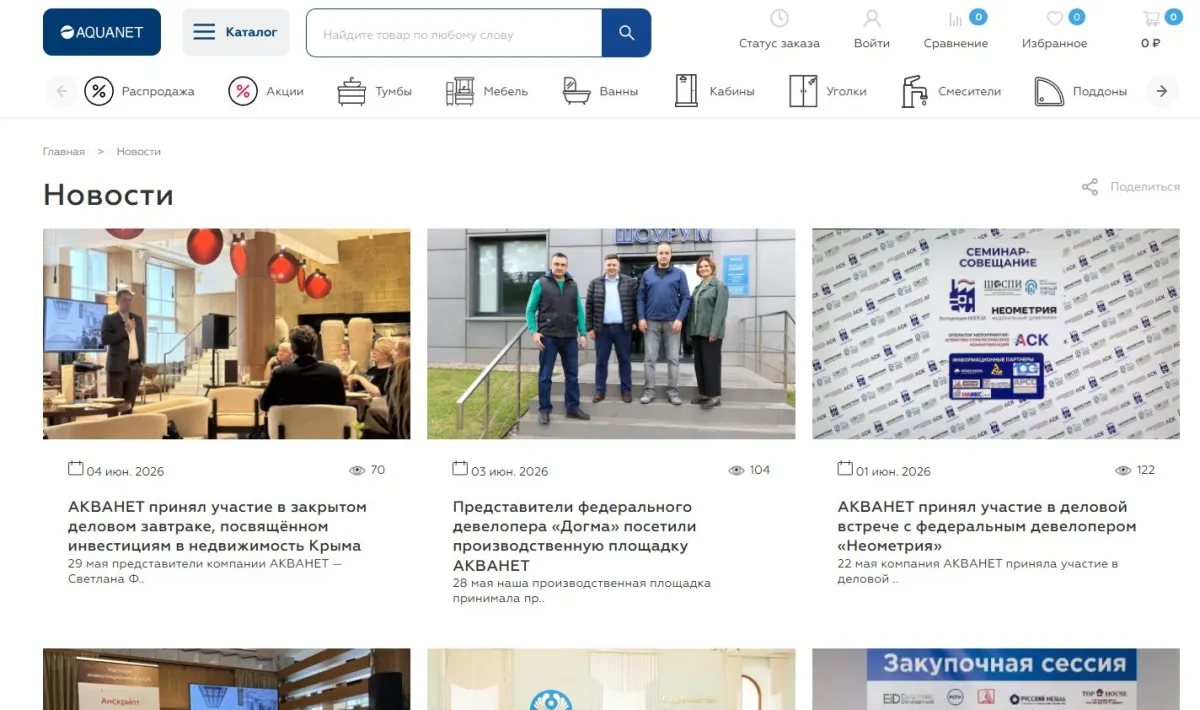This screenshot has width=1200, height=710.
Task: Click calendar icon beside 04 июн. 2026
Action: click(75, 468)
